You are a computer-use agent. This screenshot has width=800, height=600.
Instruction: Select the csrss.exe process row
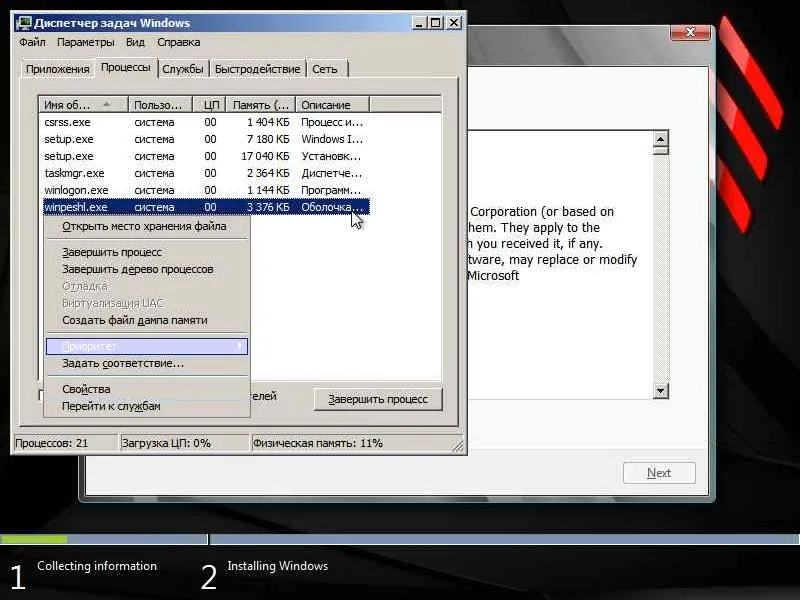204,122
